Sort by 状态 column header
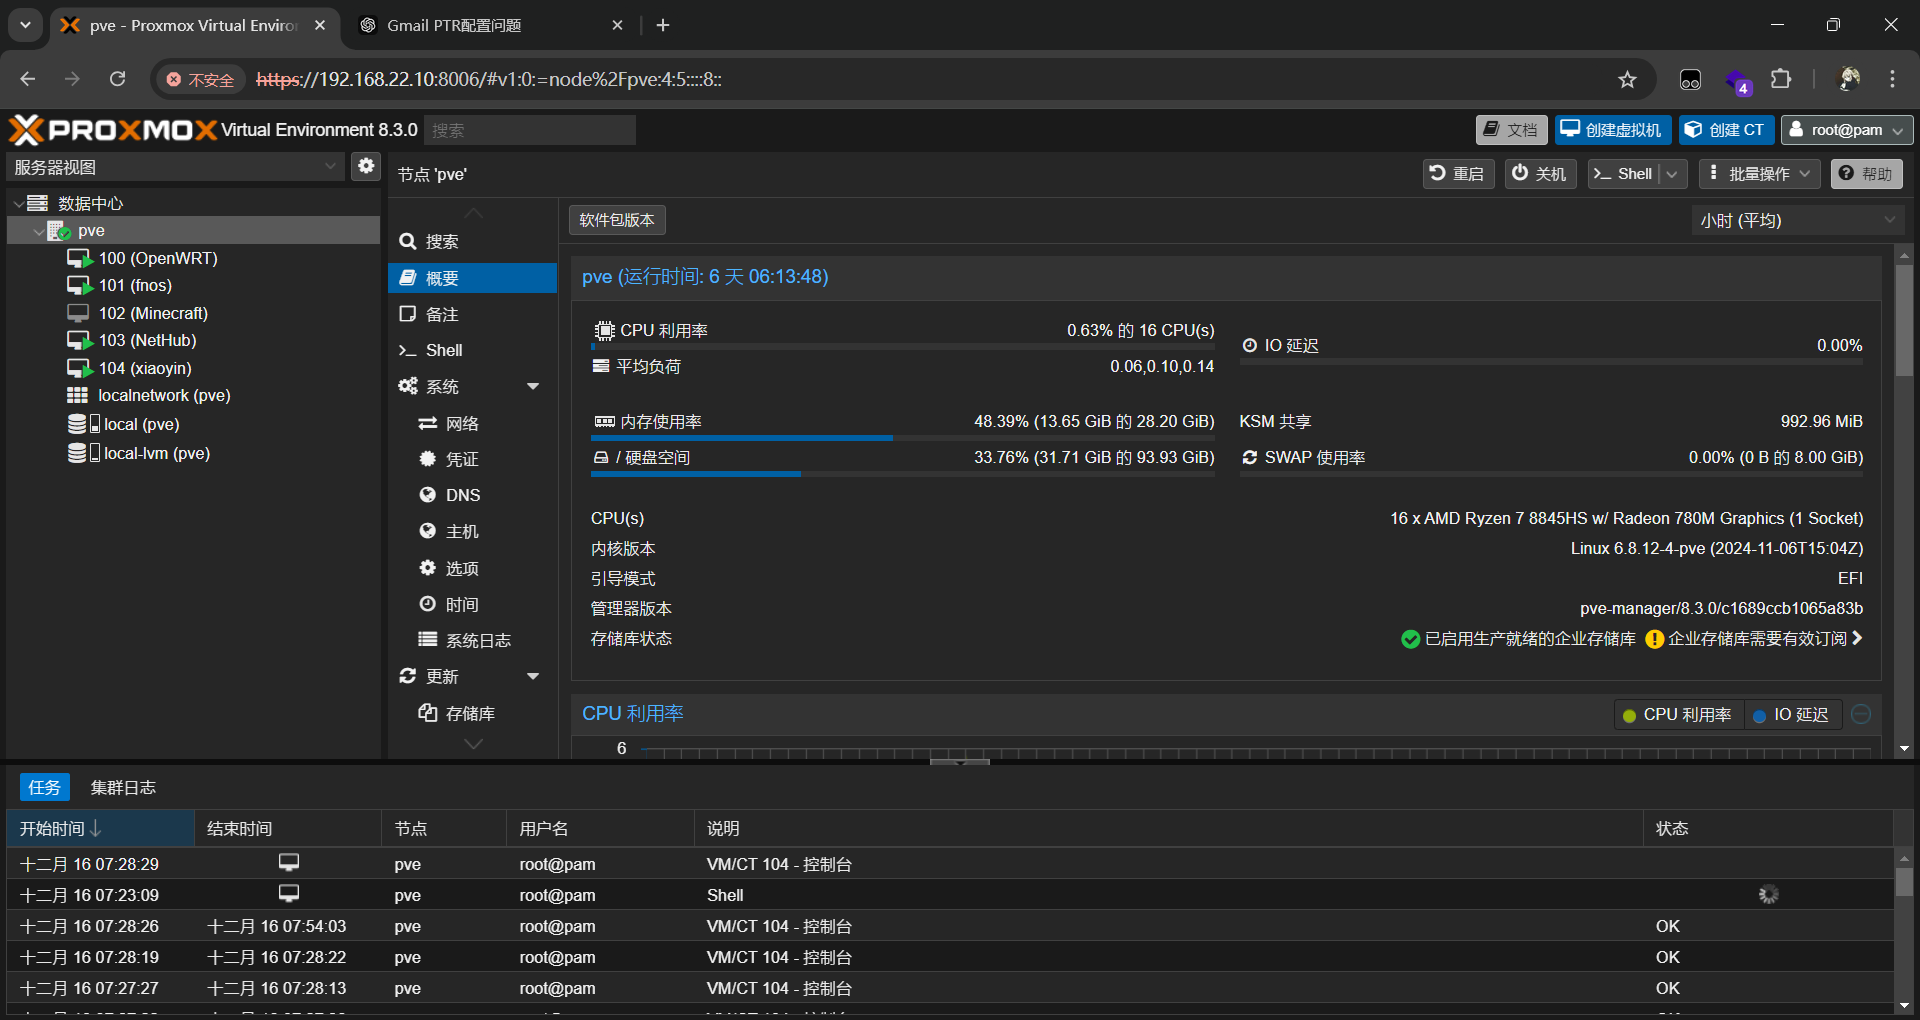Image resolution: width=1920 pixels, height=1020 pixels. [x=1767, y=828]
